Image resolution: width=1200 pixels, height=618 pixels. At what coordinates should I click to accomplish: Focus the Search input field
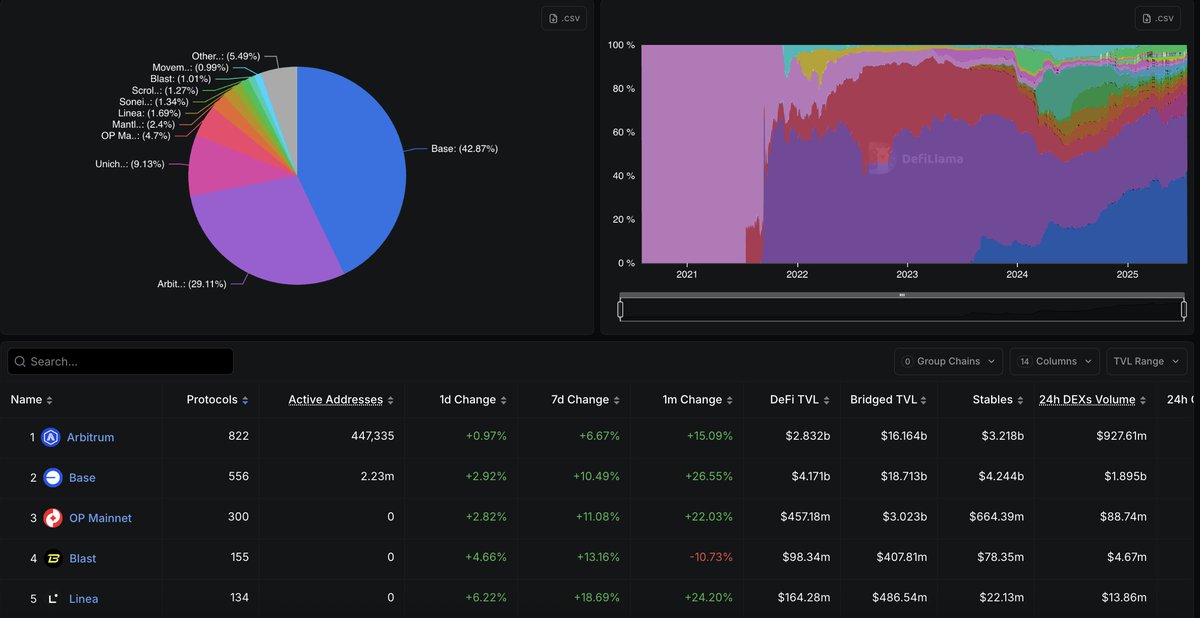click(120, 361)
